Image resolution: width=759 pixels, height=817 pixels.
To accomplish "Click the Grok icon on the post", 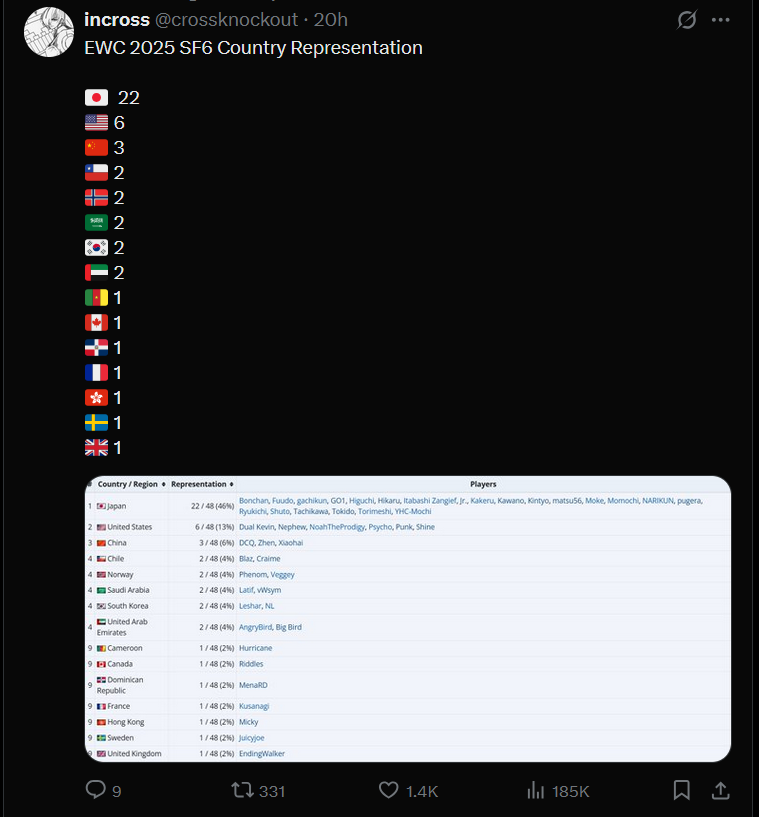I will point(687,20).
